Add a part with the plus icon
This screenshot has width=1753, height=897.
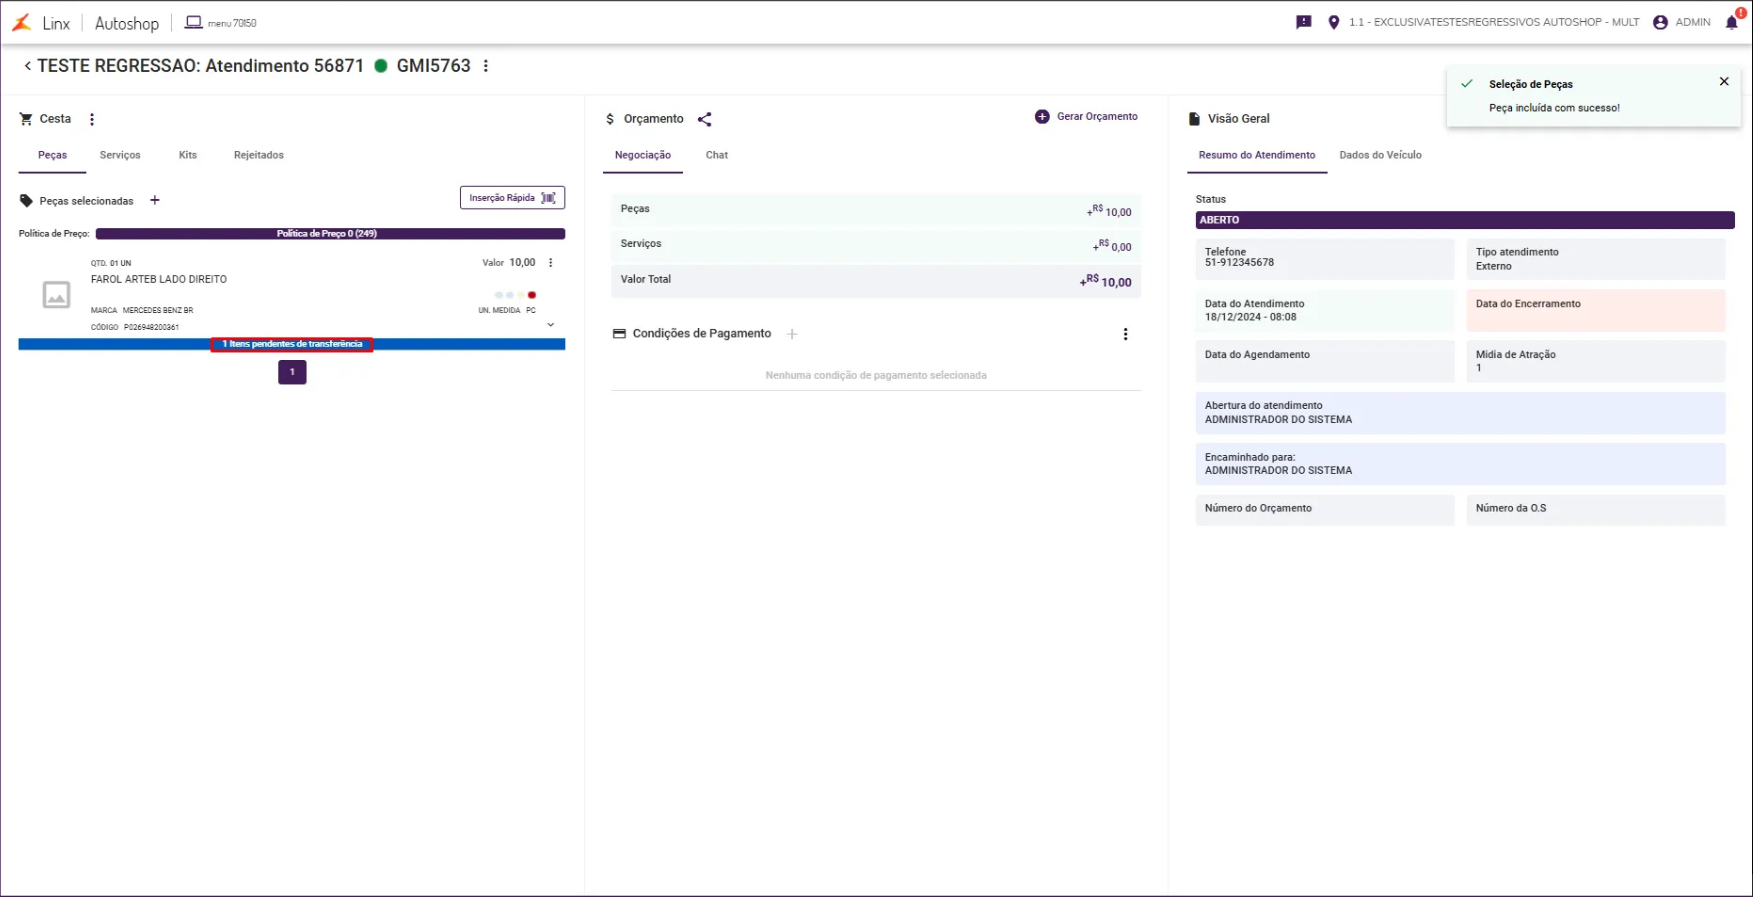(x=155, y=200)
